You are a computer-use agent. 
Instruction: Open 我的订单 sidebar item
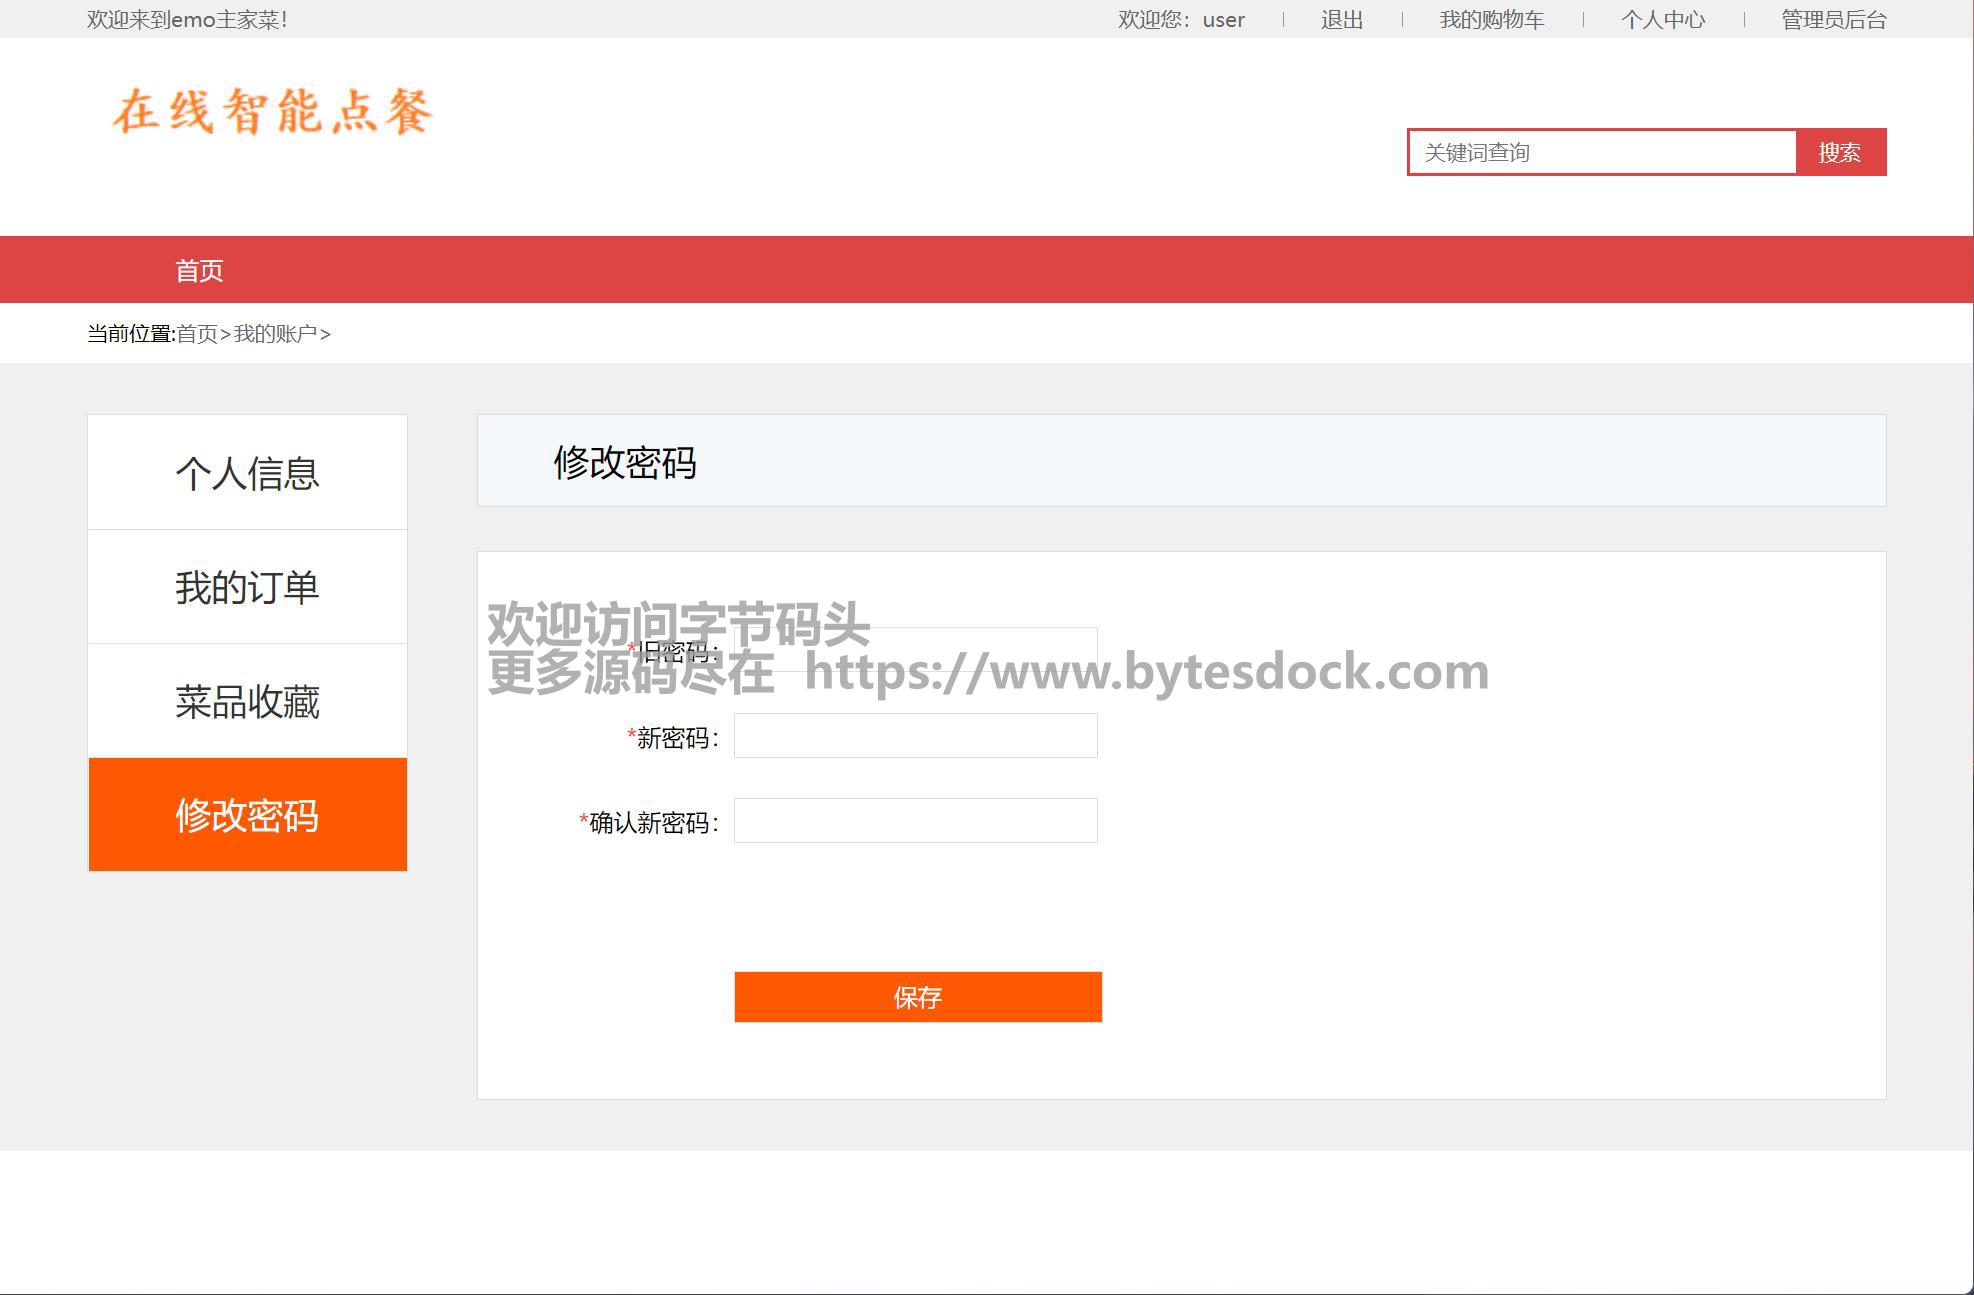pos(247,587)
